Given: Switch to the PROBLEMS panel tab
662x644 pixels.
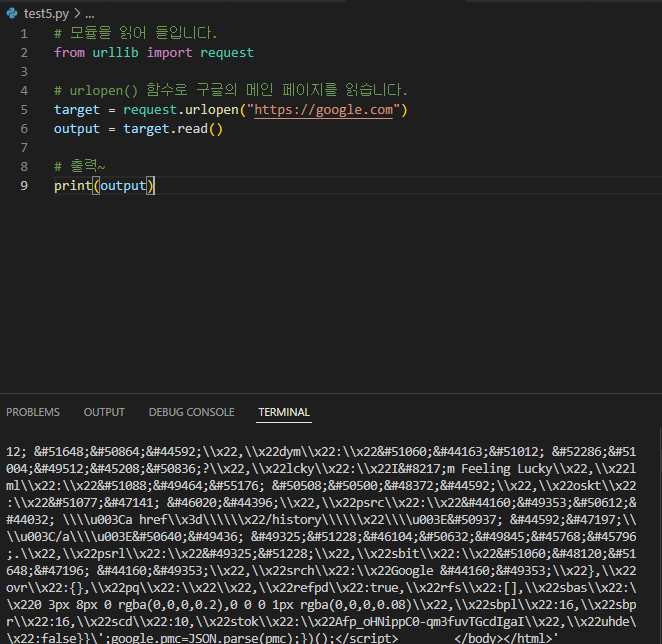Looking at the screenshot, I should 33,412.
